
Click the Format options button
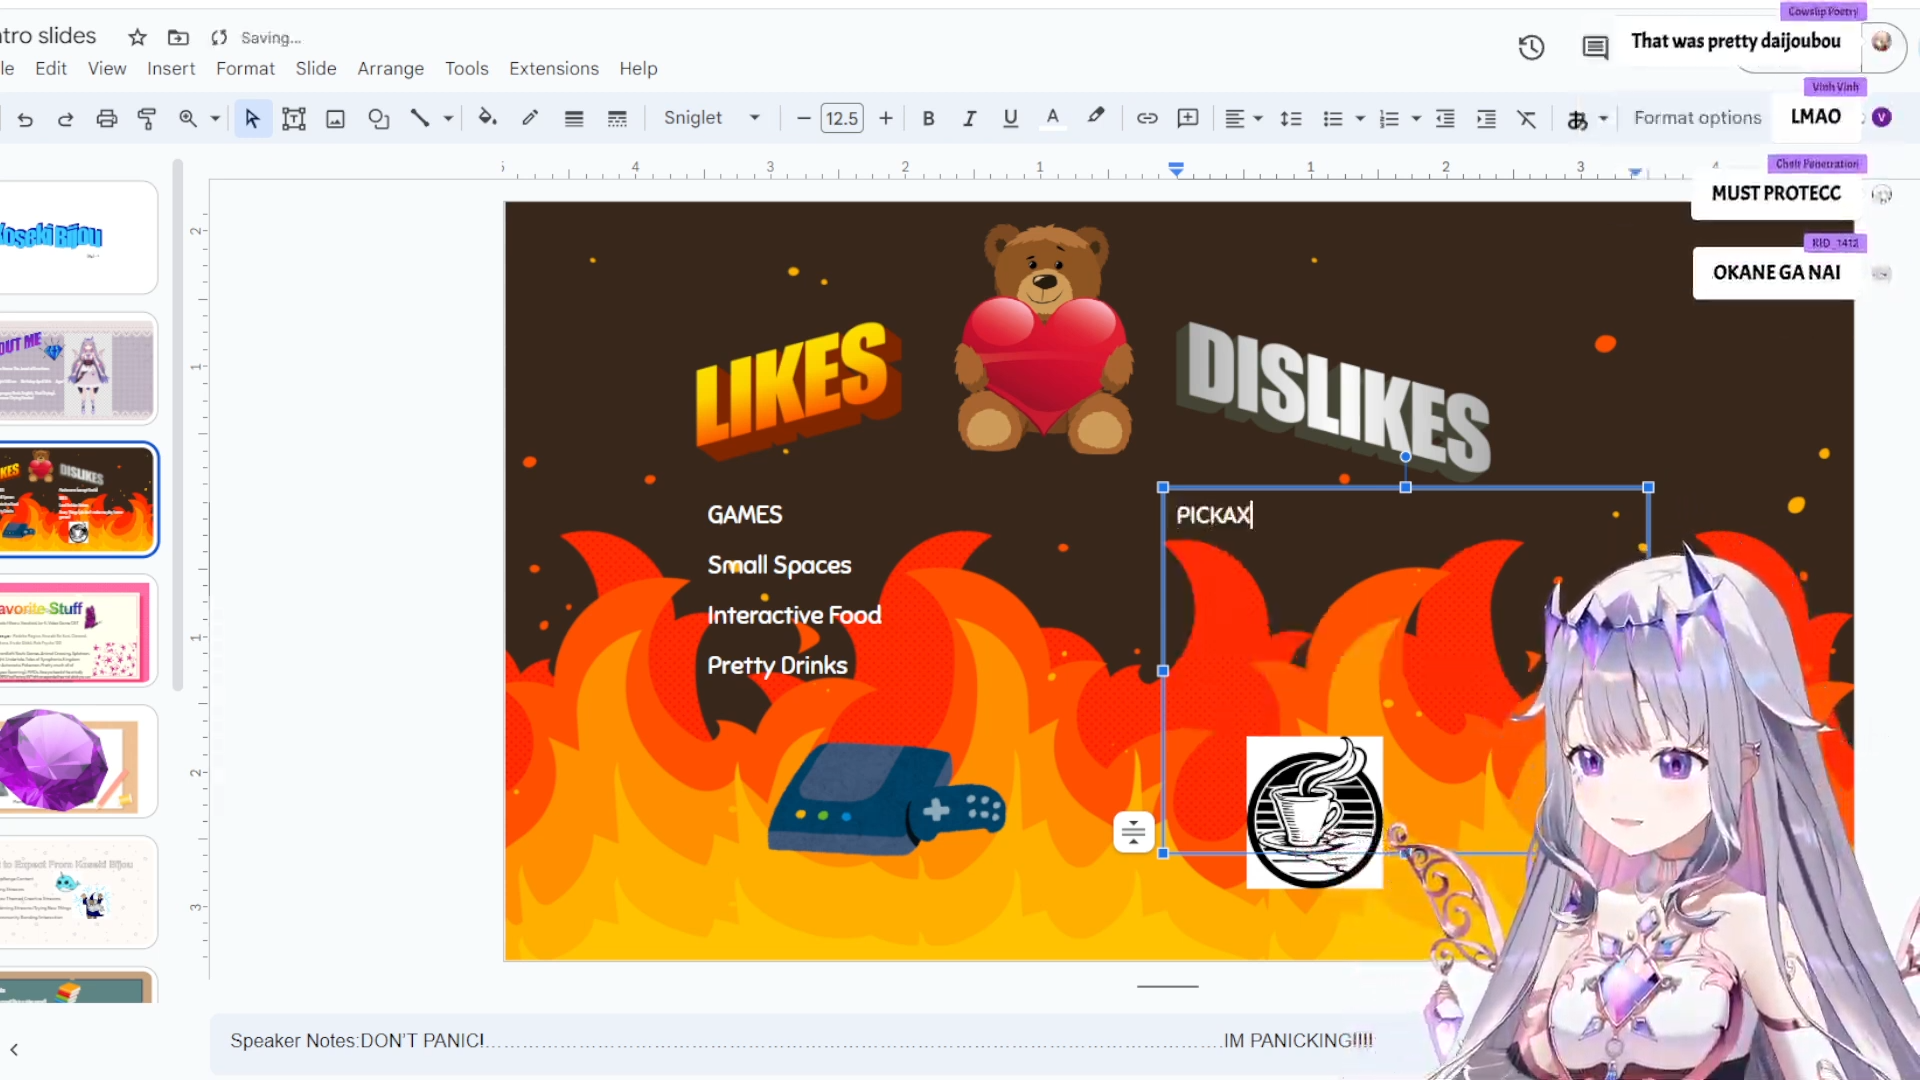[1697, 118]
